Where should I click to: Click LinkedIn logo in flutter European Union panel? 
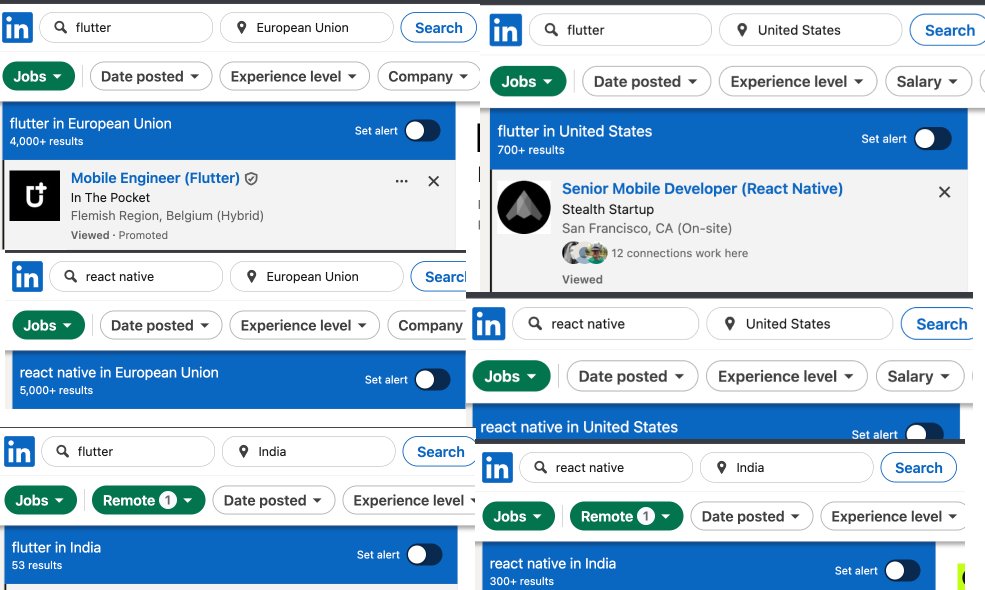(x=18, y=28)
